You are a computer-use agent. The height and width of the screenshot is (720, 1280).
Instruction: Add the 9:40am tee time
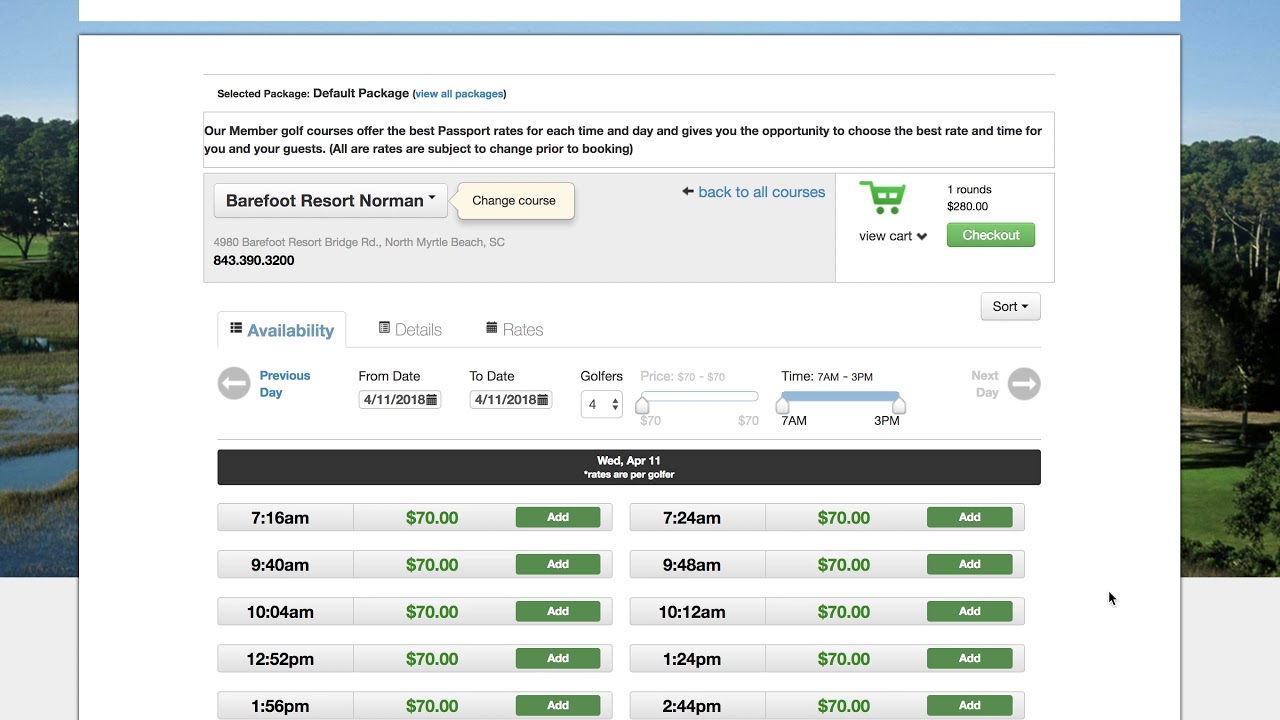click(x=558, y=564)
